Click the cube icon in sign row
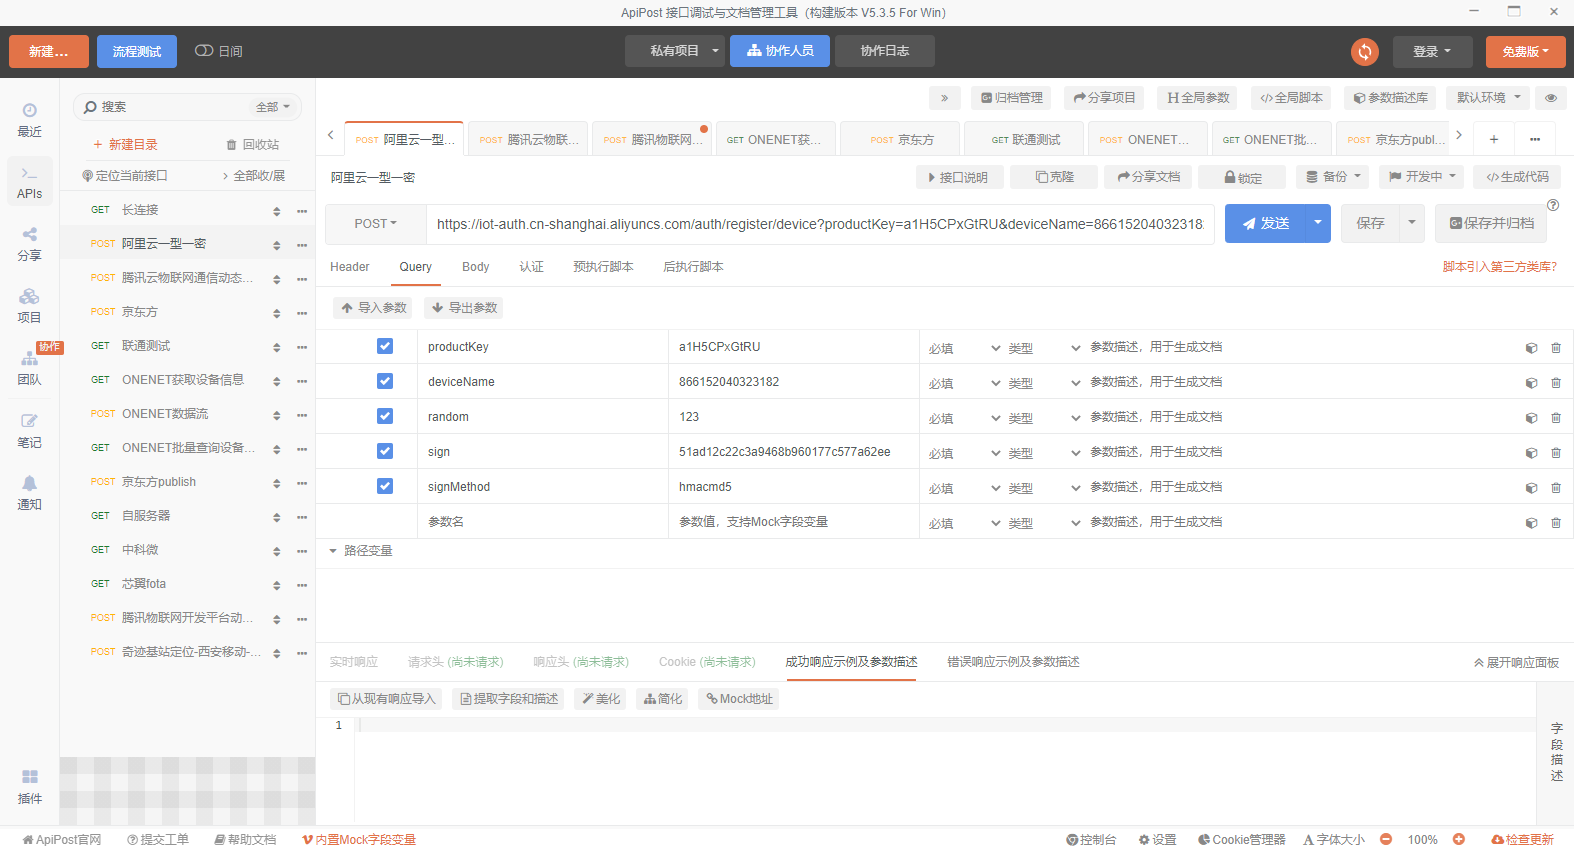Image resolution: width=1574 pixels, height=861 pixels. coord(1531,453)
